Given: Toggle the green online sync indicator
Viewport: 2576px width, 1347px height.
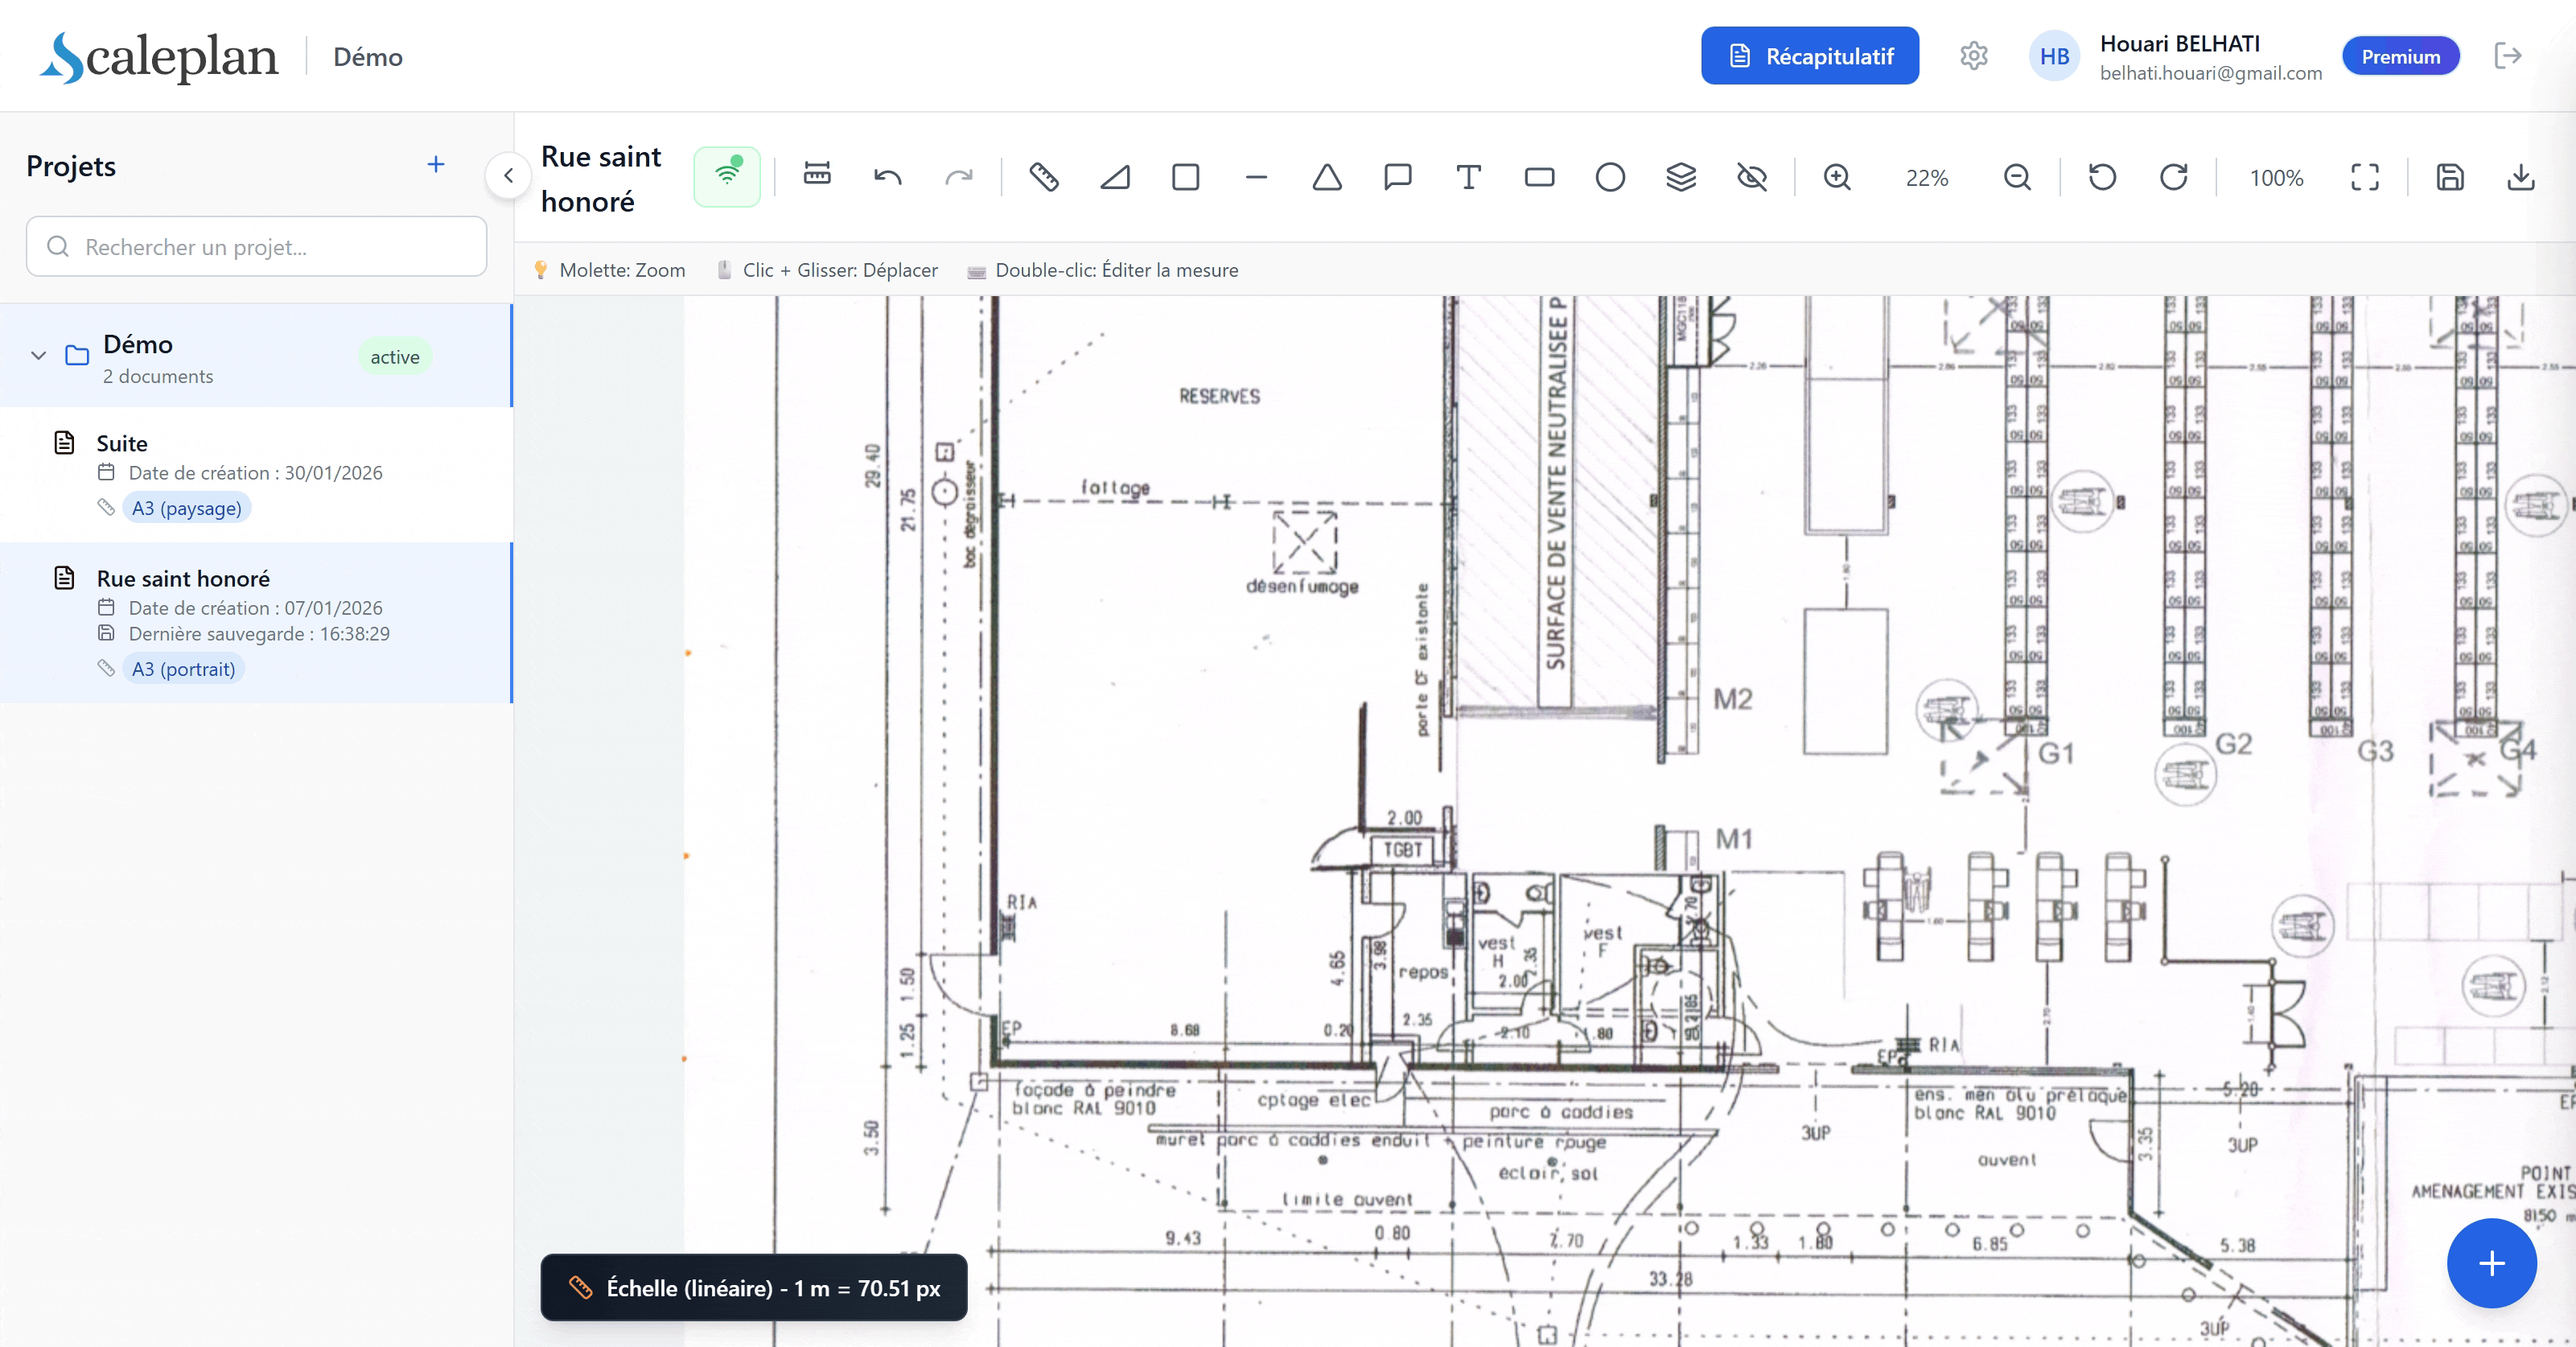Looking at the screenshot, I should click(727, 176).
